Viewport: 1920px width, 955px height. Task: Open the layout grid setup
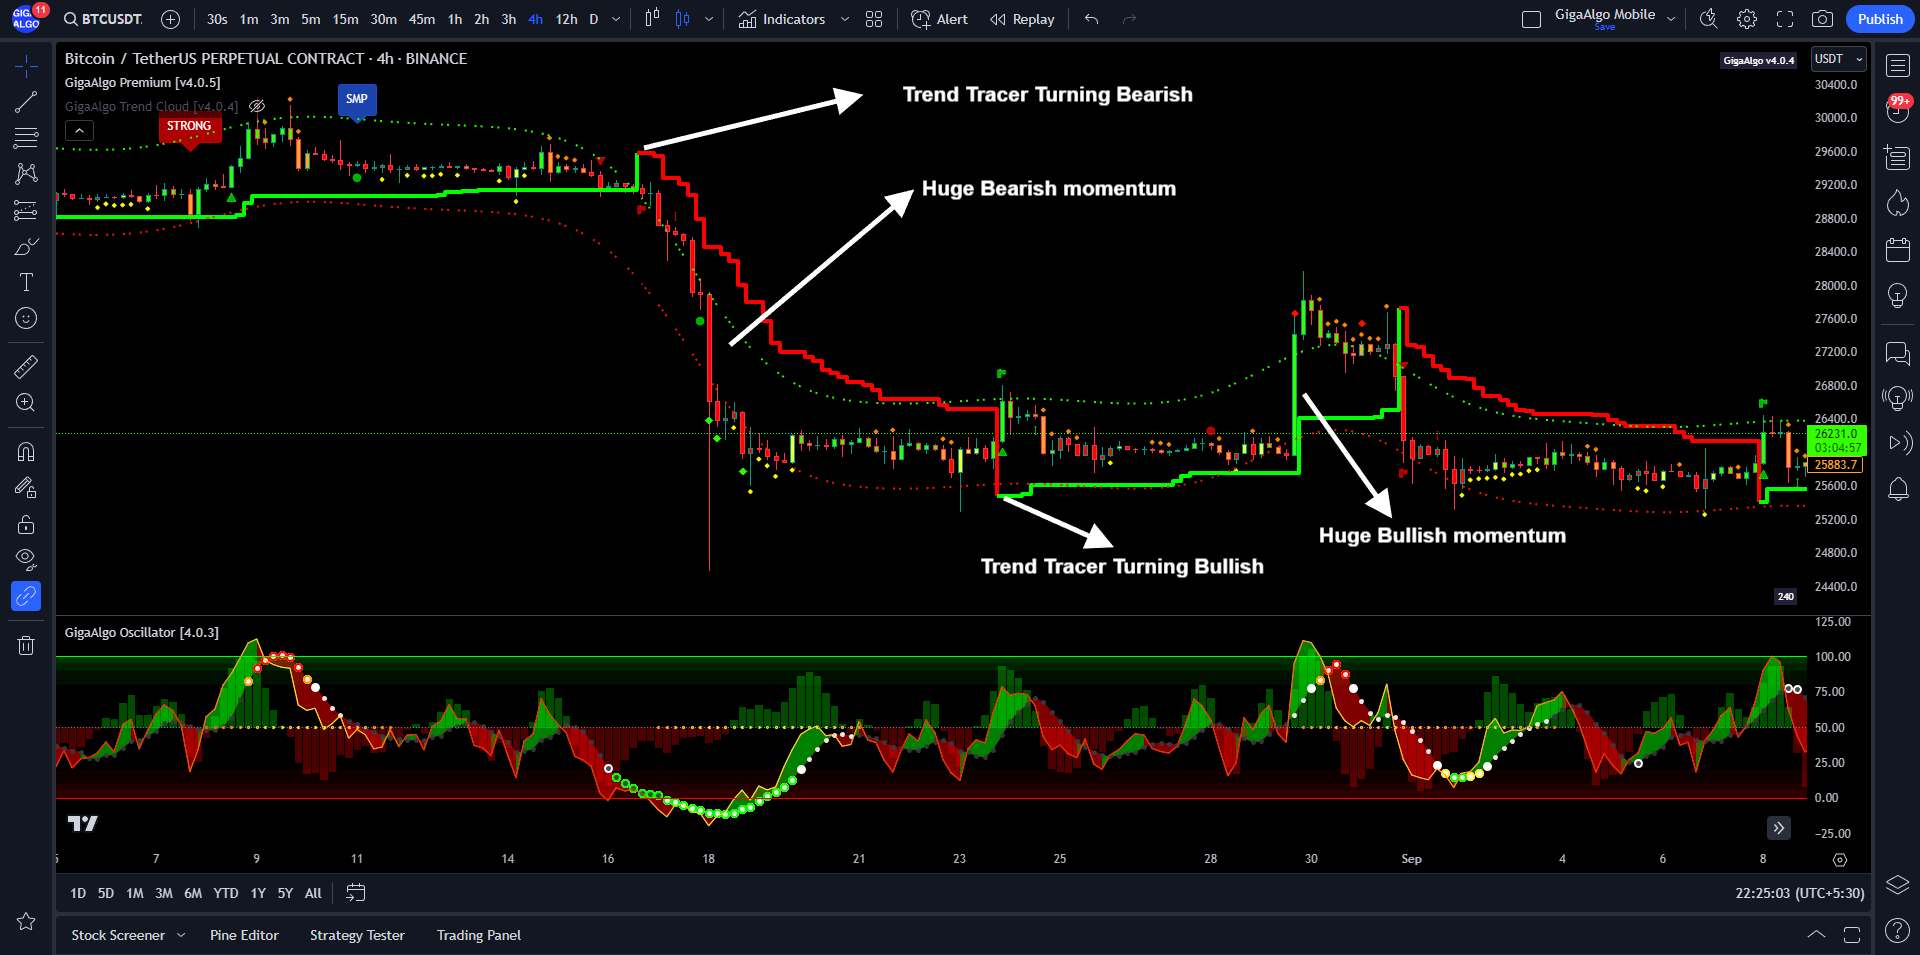[874, 19]
